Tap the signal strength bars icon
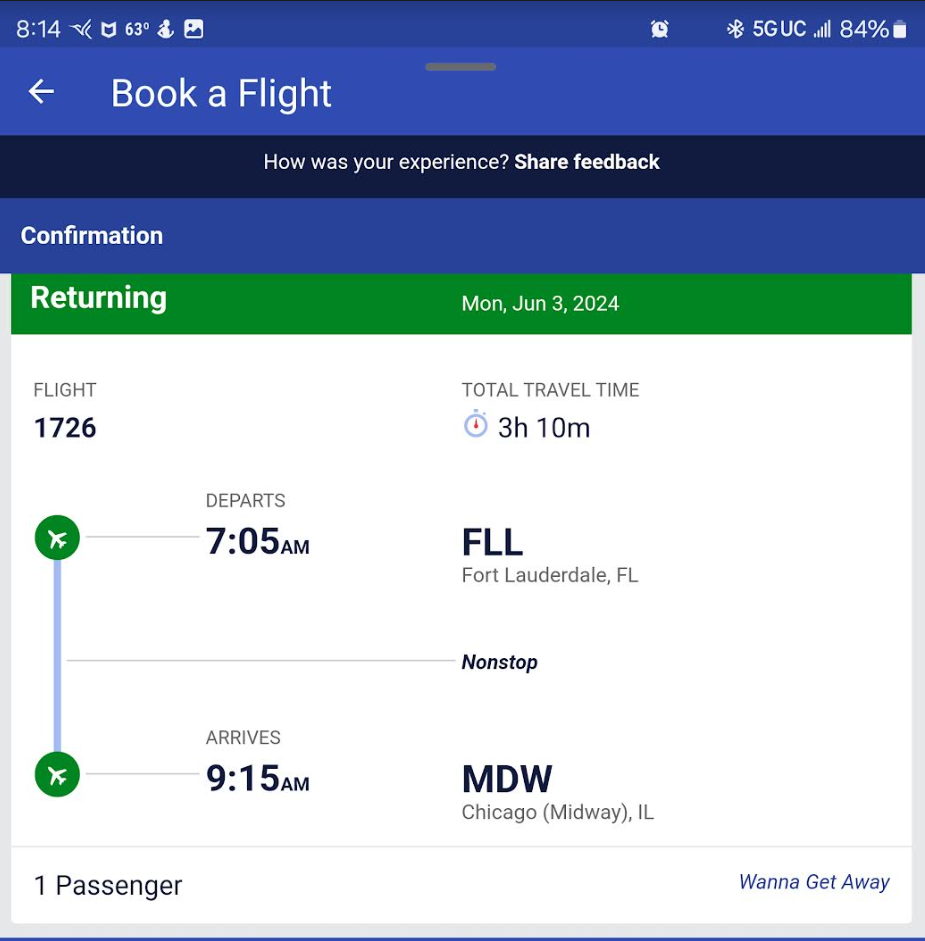The image size is (925, 941). (822, 28)
